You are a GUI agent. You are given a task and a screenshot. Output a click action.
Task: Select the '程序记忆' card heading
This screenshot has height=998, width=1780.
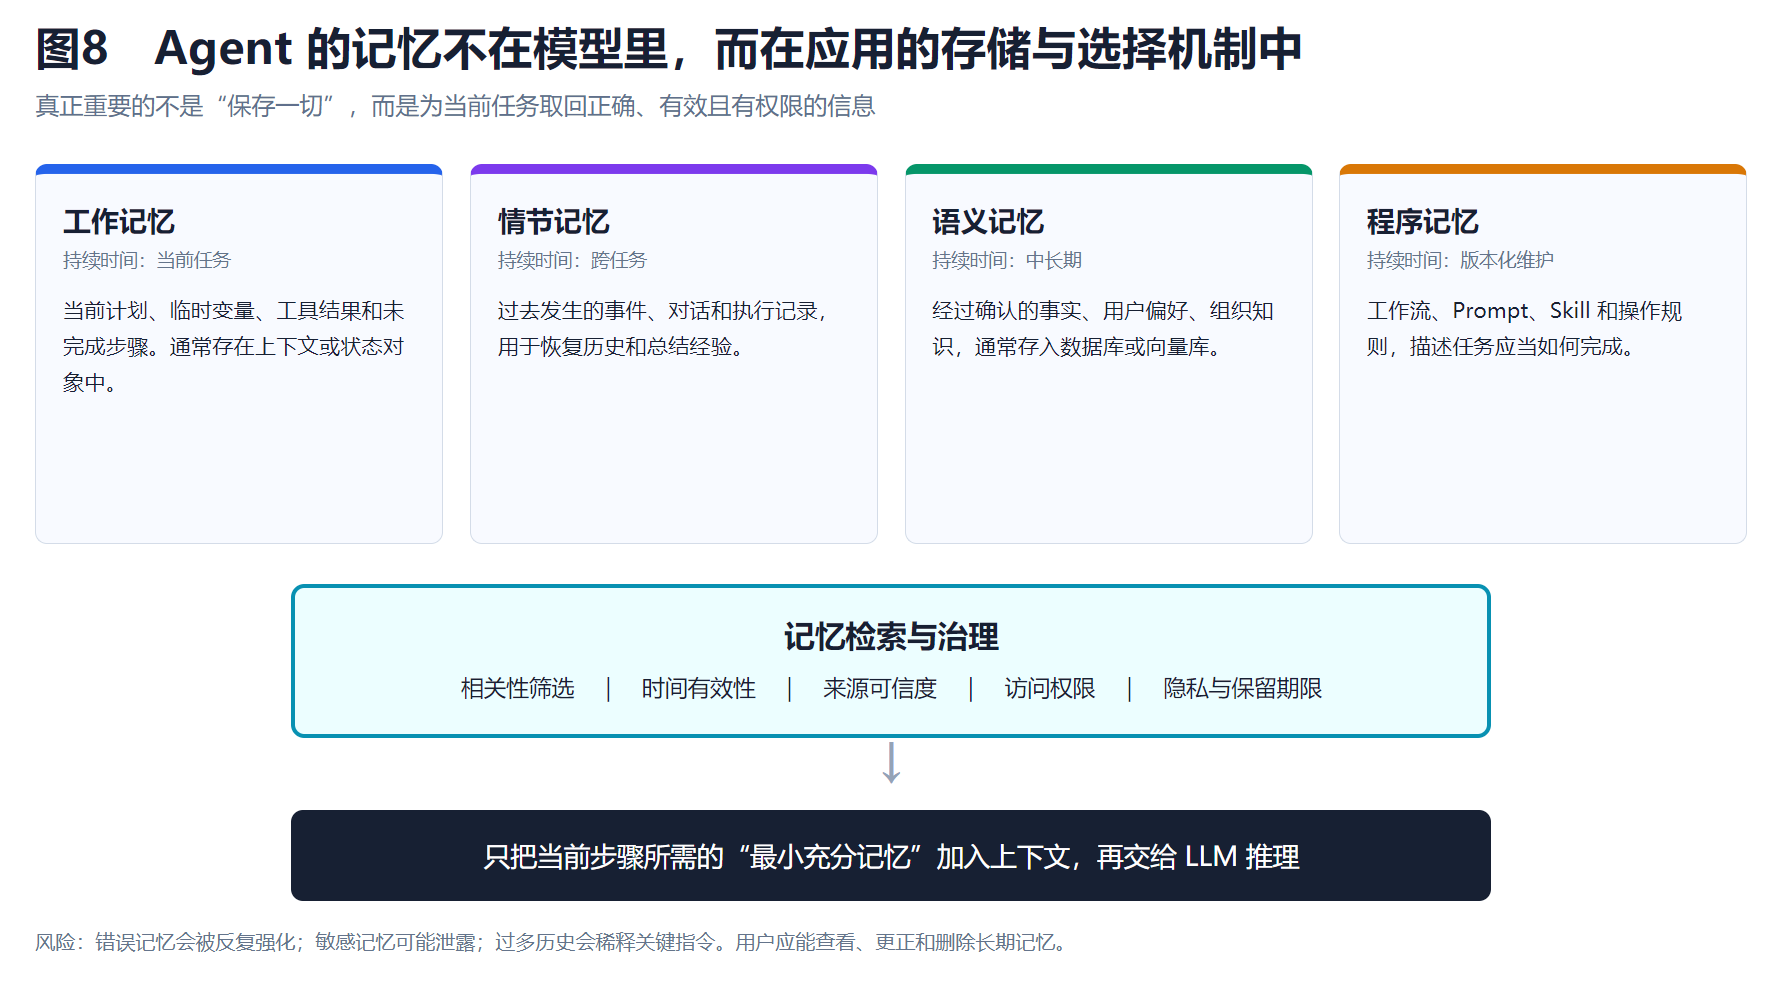point(1423,221)
